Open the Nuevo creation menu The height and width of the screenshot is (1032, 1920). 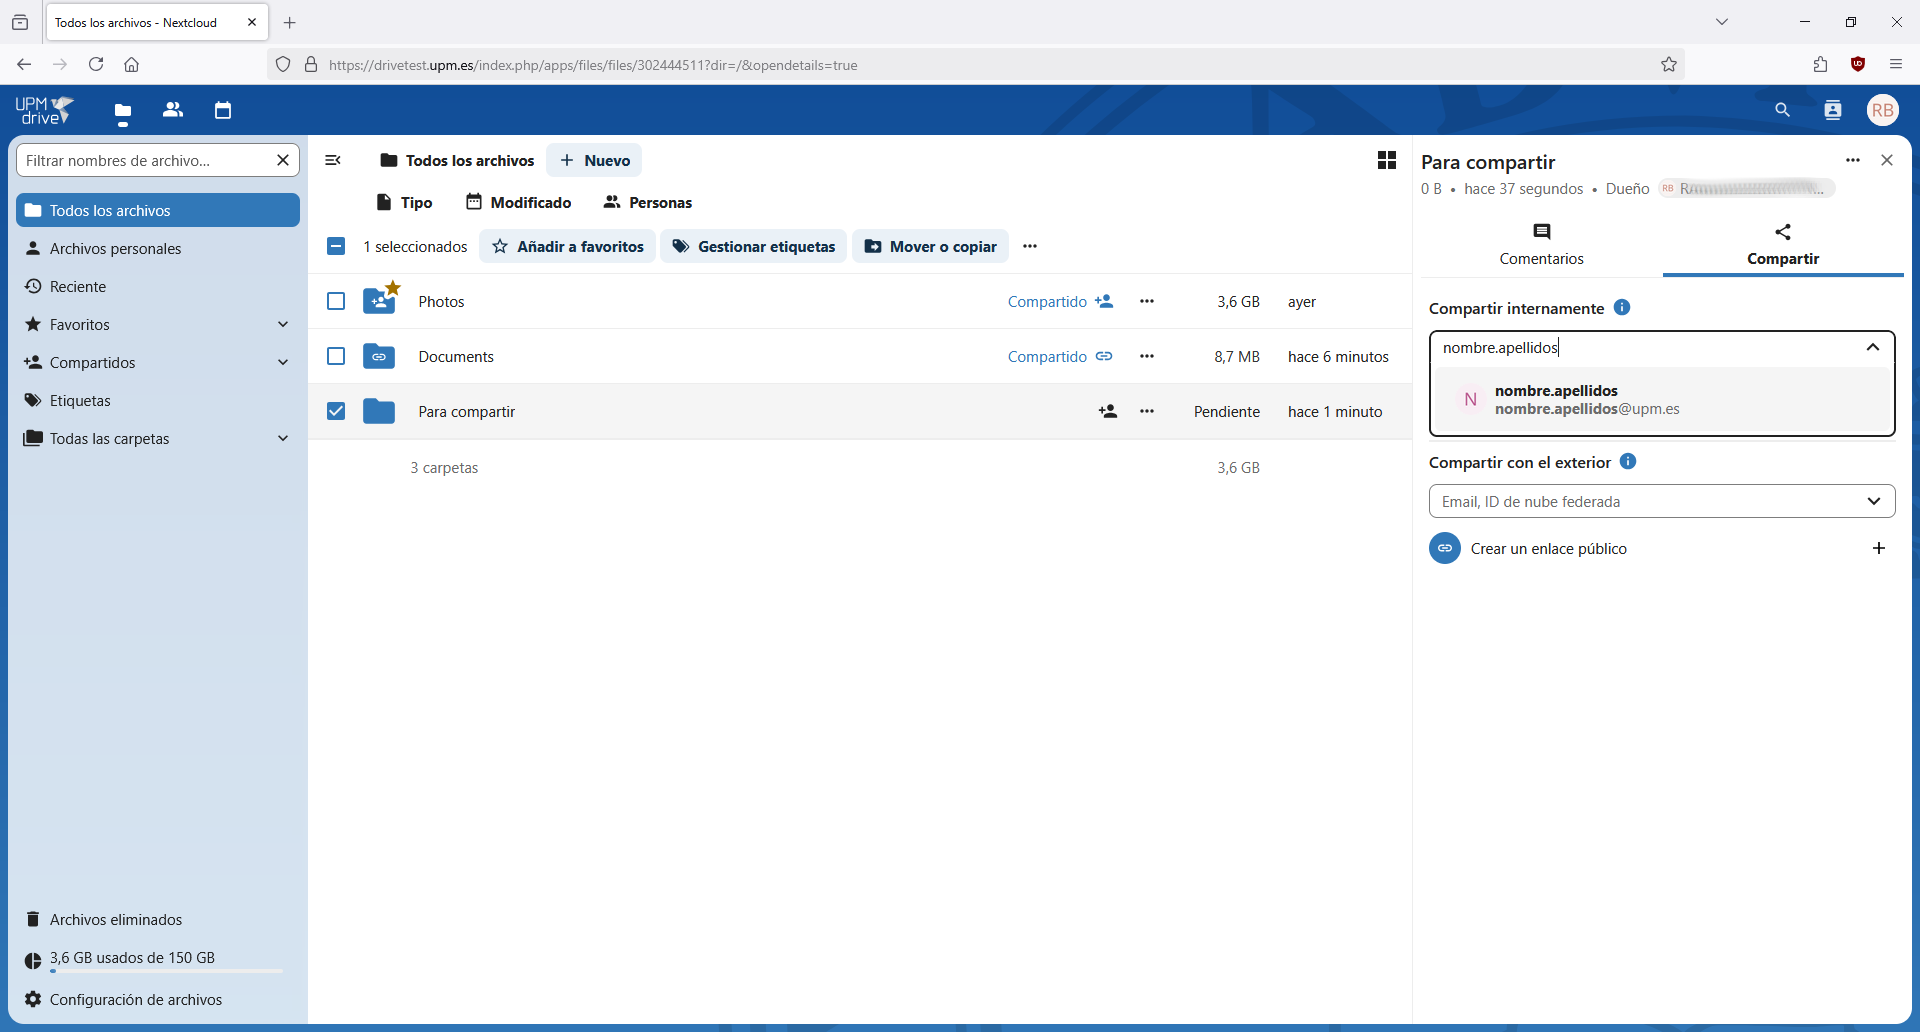tap(594, 160)
